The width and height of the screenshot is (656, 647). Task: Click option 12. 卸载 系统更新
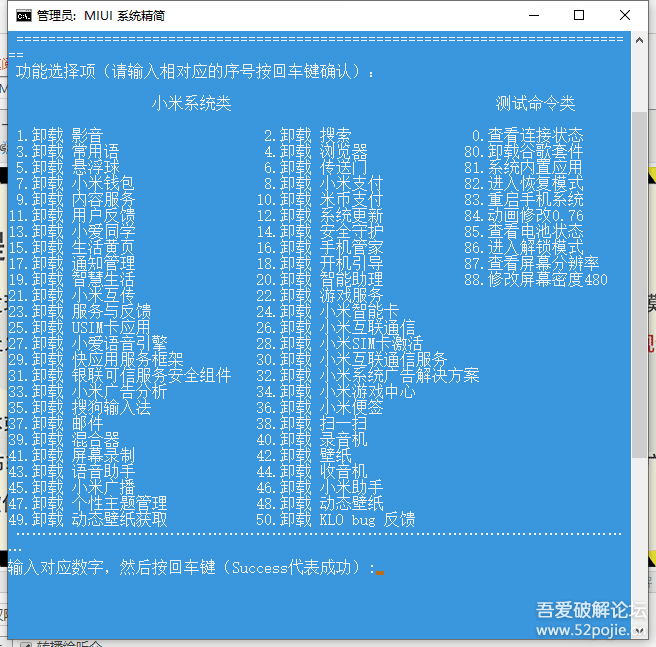coord(320,216)
